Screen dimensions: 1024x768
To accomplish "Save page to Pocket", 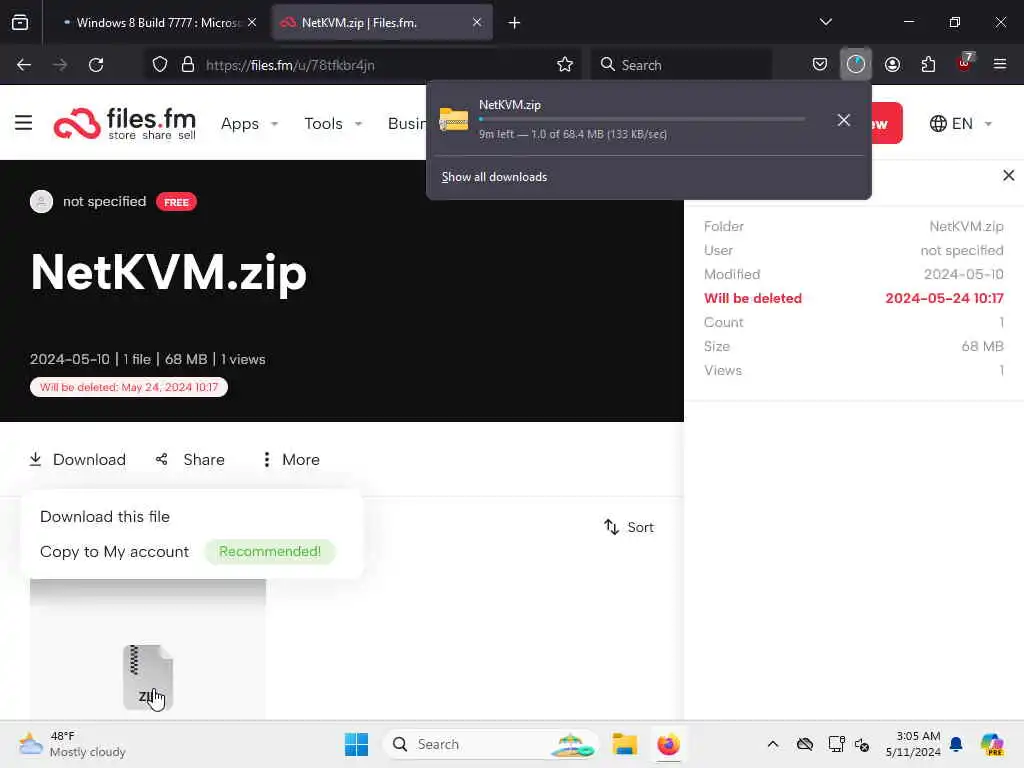I will pos(820,65).
